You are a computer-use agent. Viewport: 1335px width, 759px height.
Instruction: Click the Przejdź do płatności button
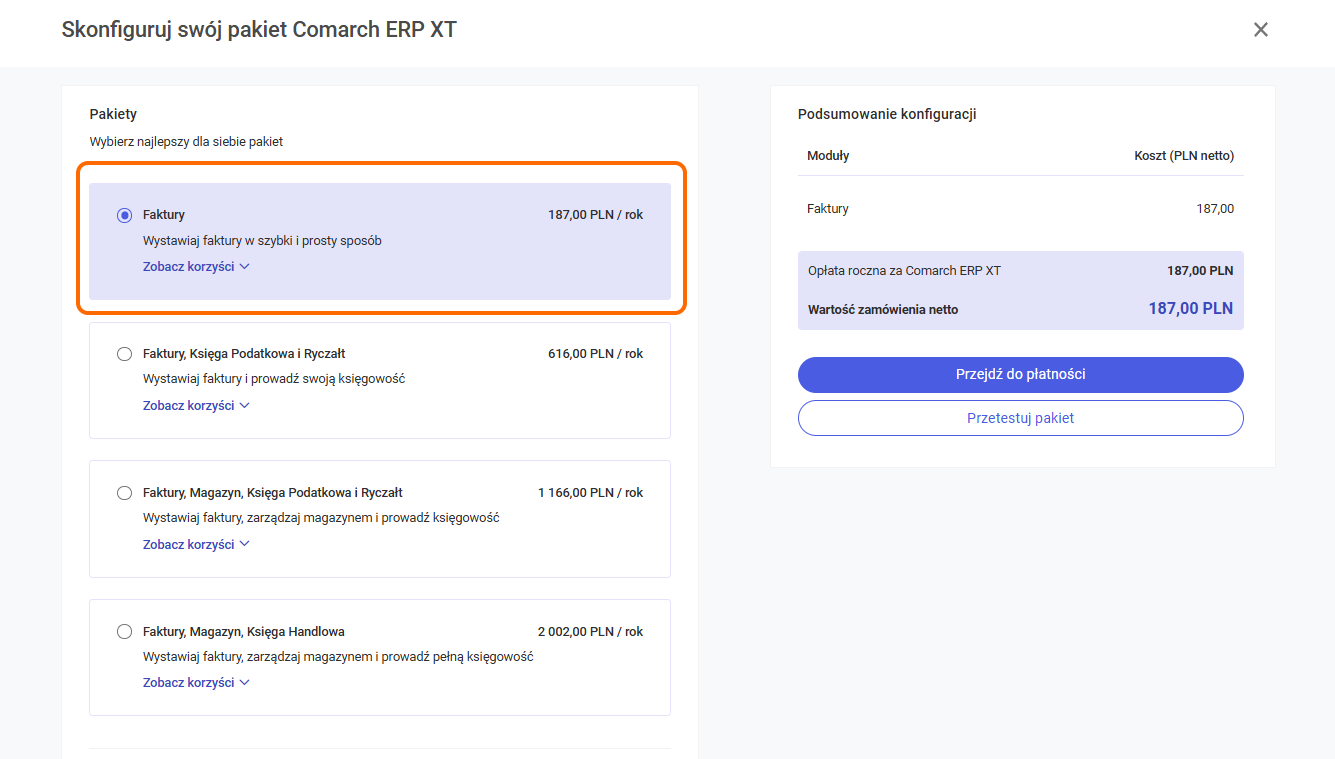(x=1020, y=375)
